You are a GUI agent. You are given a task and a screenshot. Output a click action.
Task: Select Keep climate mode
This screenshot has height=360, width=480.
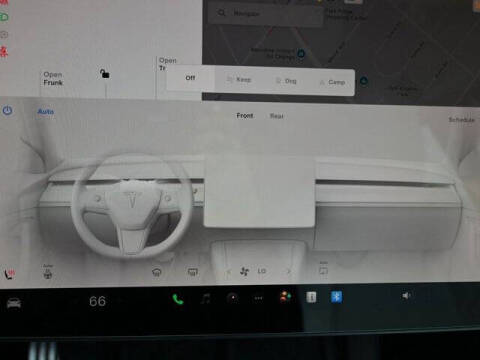pyautogui.click(x=239, y=80)
